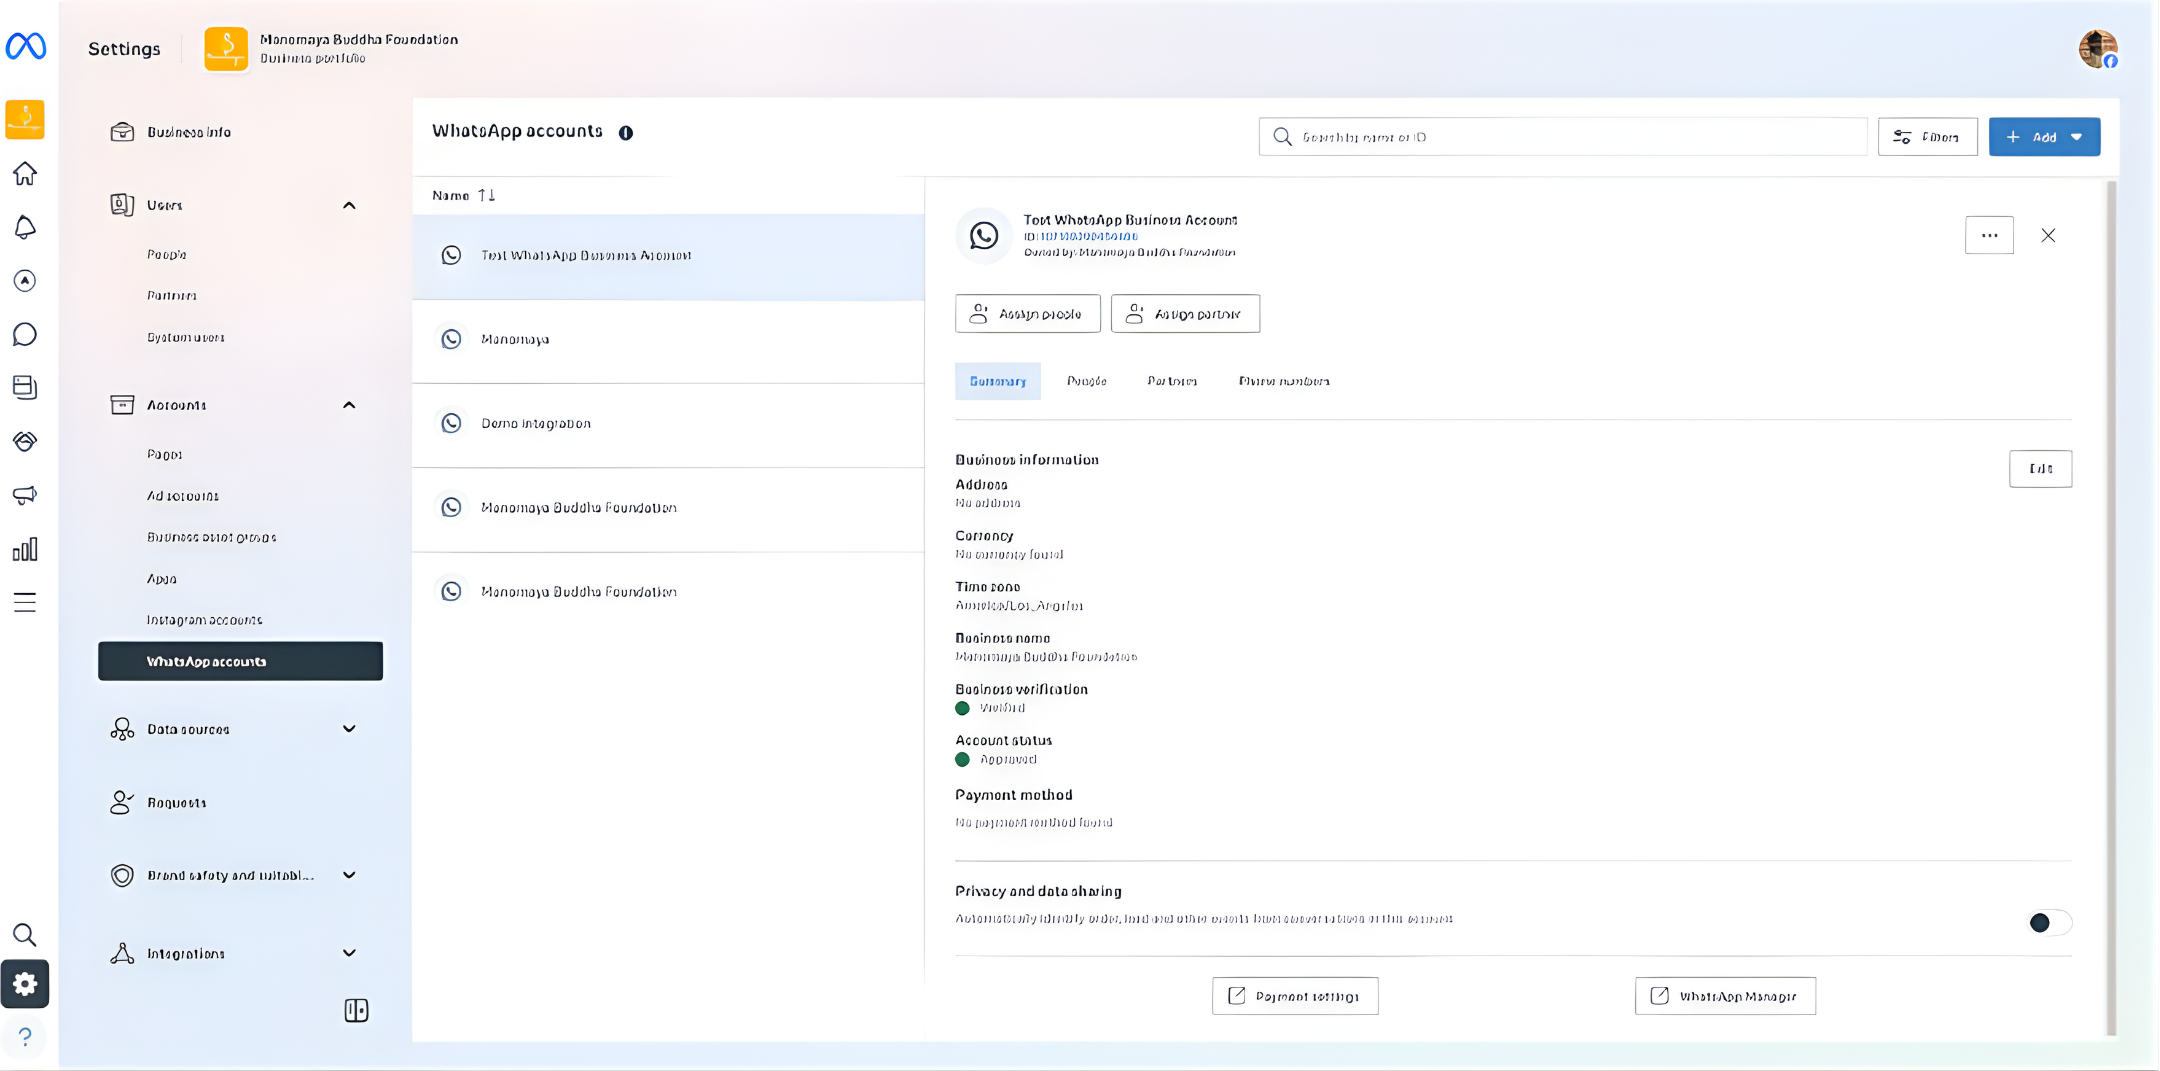
Task: Click the Meta logo icon
Action: (x=26, y=46)
